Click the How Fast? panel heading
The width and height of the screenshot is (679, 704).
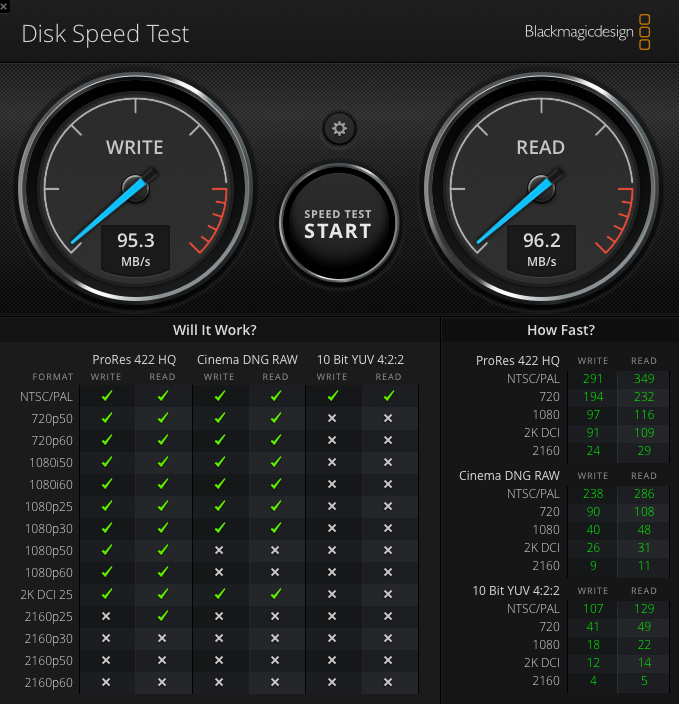tap(560, 330)
